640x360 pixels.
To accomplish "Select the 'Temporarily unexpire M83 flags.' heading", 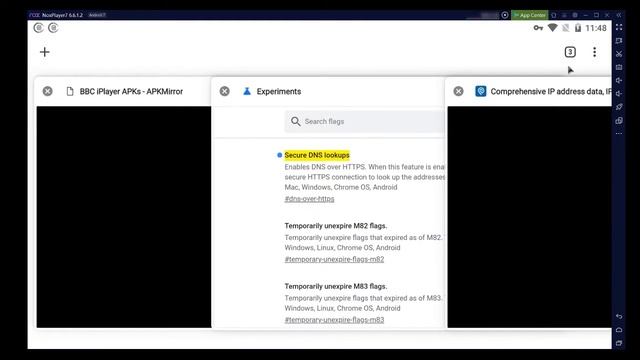I will click(336, 286).
